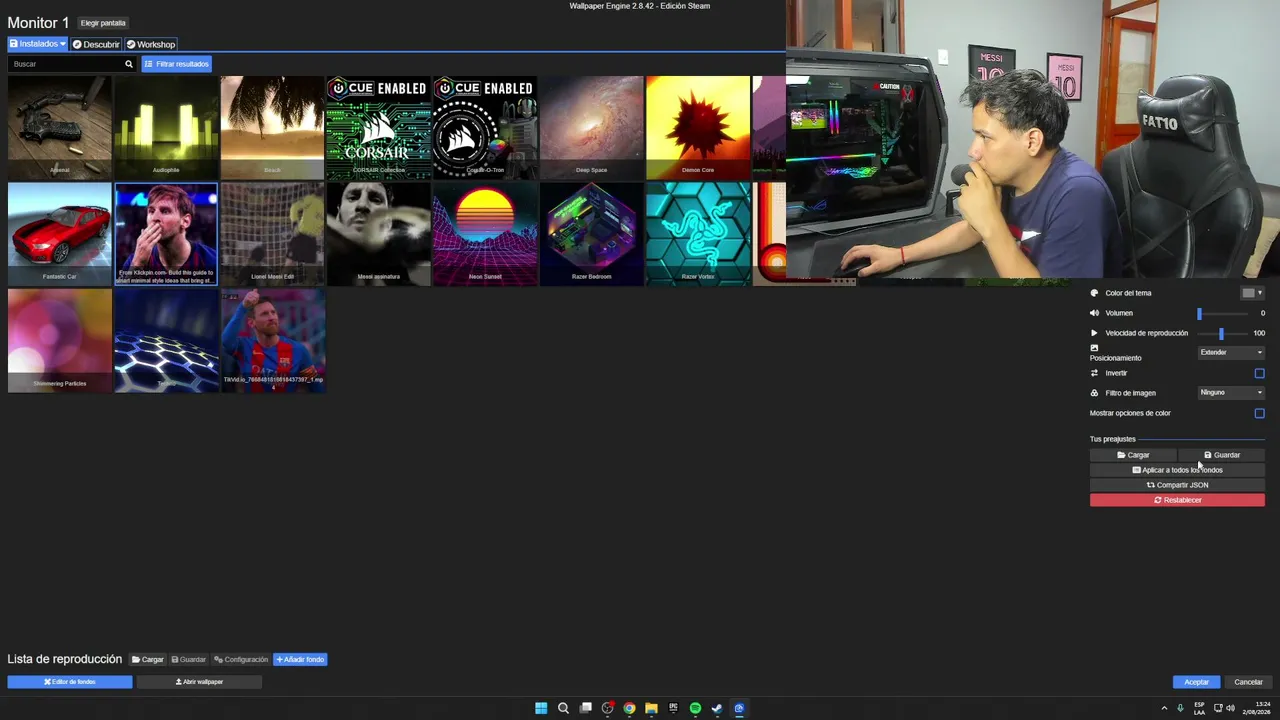
Task: Click Añadir fondo button
Action: [300, 660]
